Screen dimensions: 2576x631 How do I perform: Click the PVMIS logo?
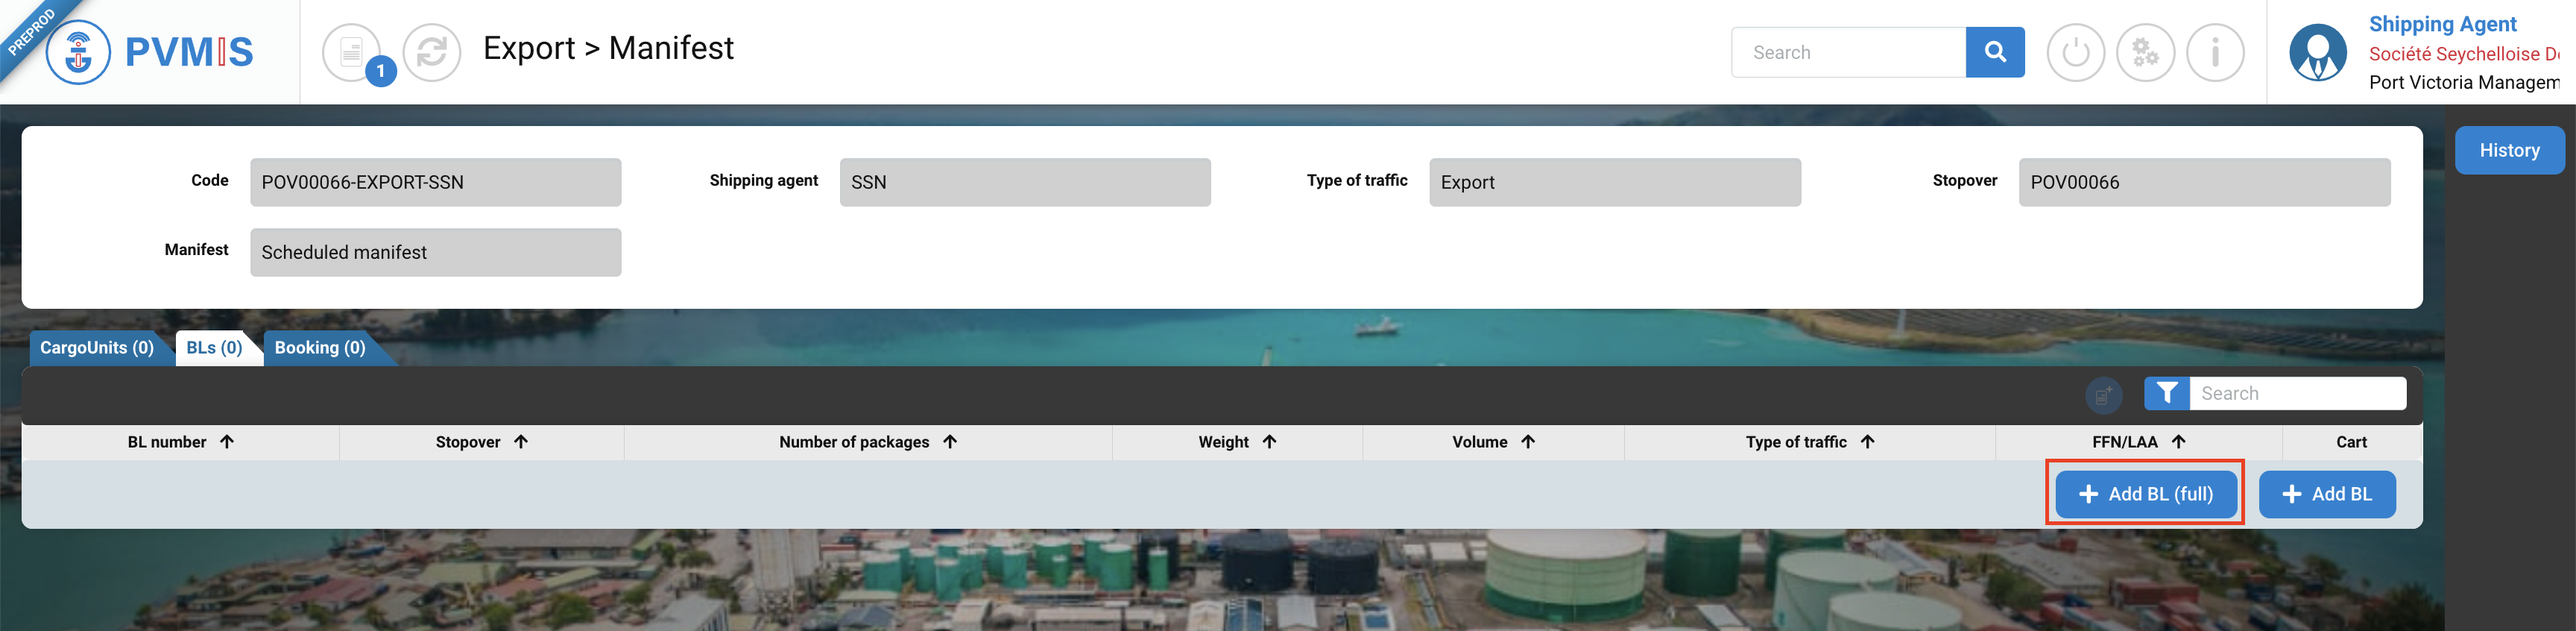[150, 52]
